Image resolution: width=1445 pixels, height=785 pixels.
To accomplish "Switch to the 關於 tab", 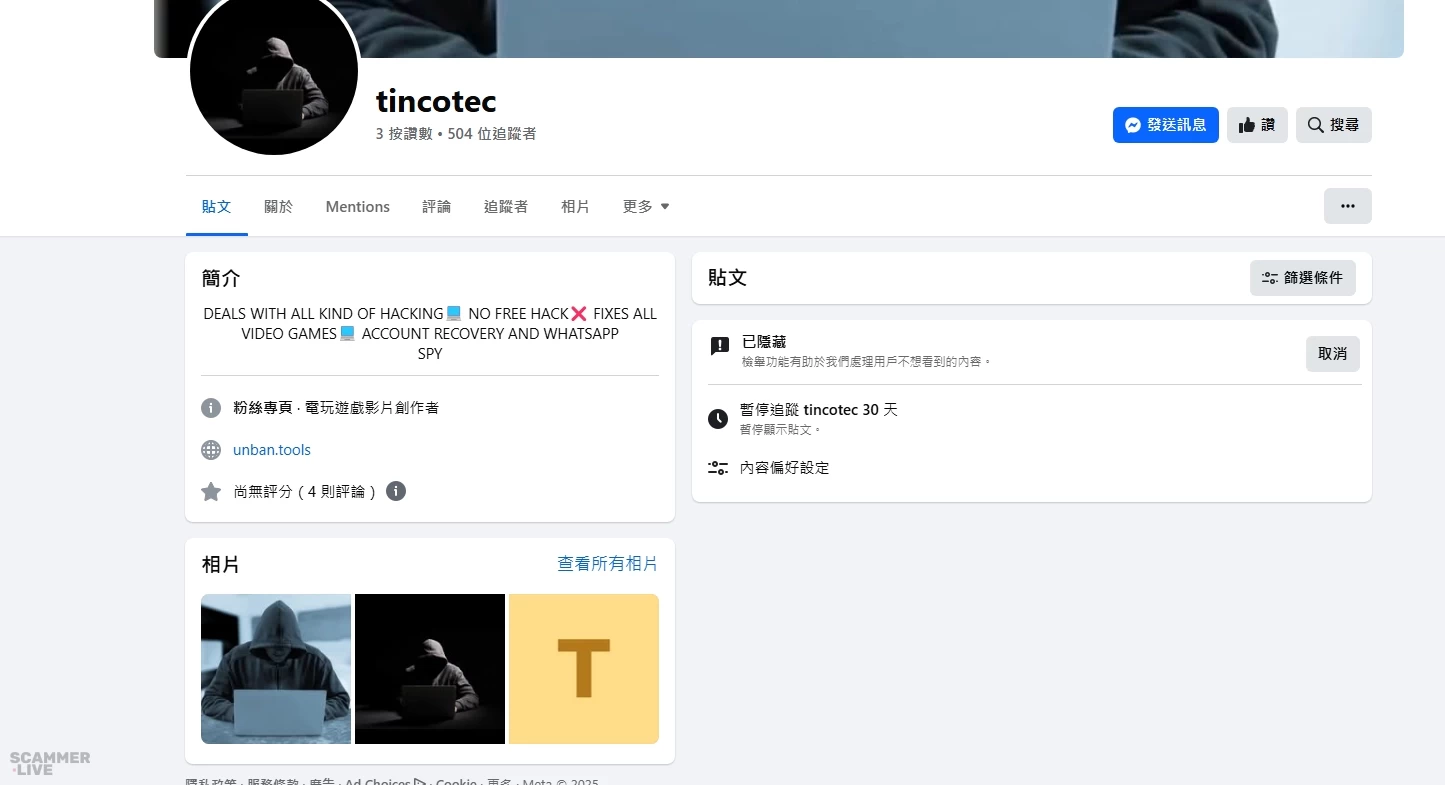I will (279, 207).
